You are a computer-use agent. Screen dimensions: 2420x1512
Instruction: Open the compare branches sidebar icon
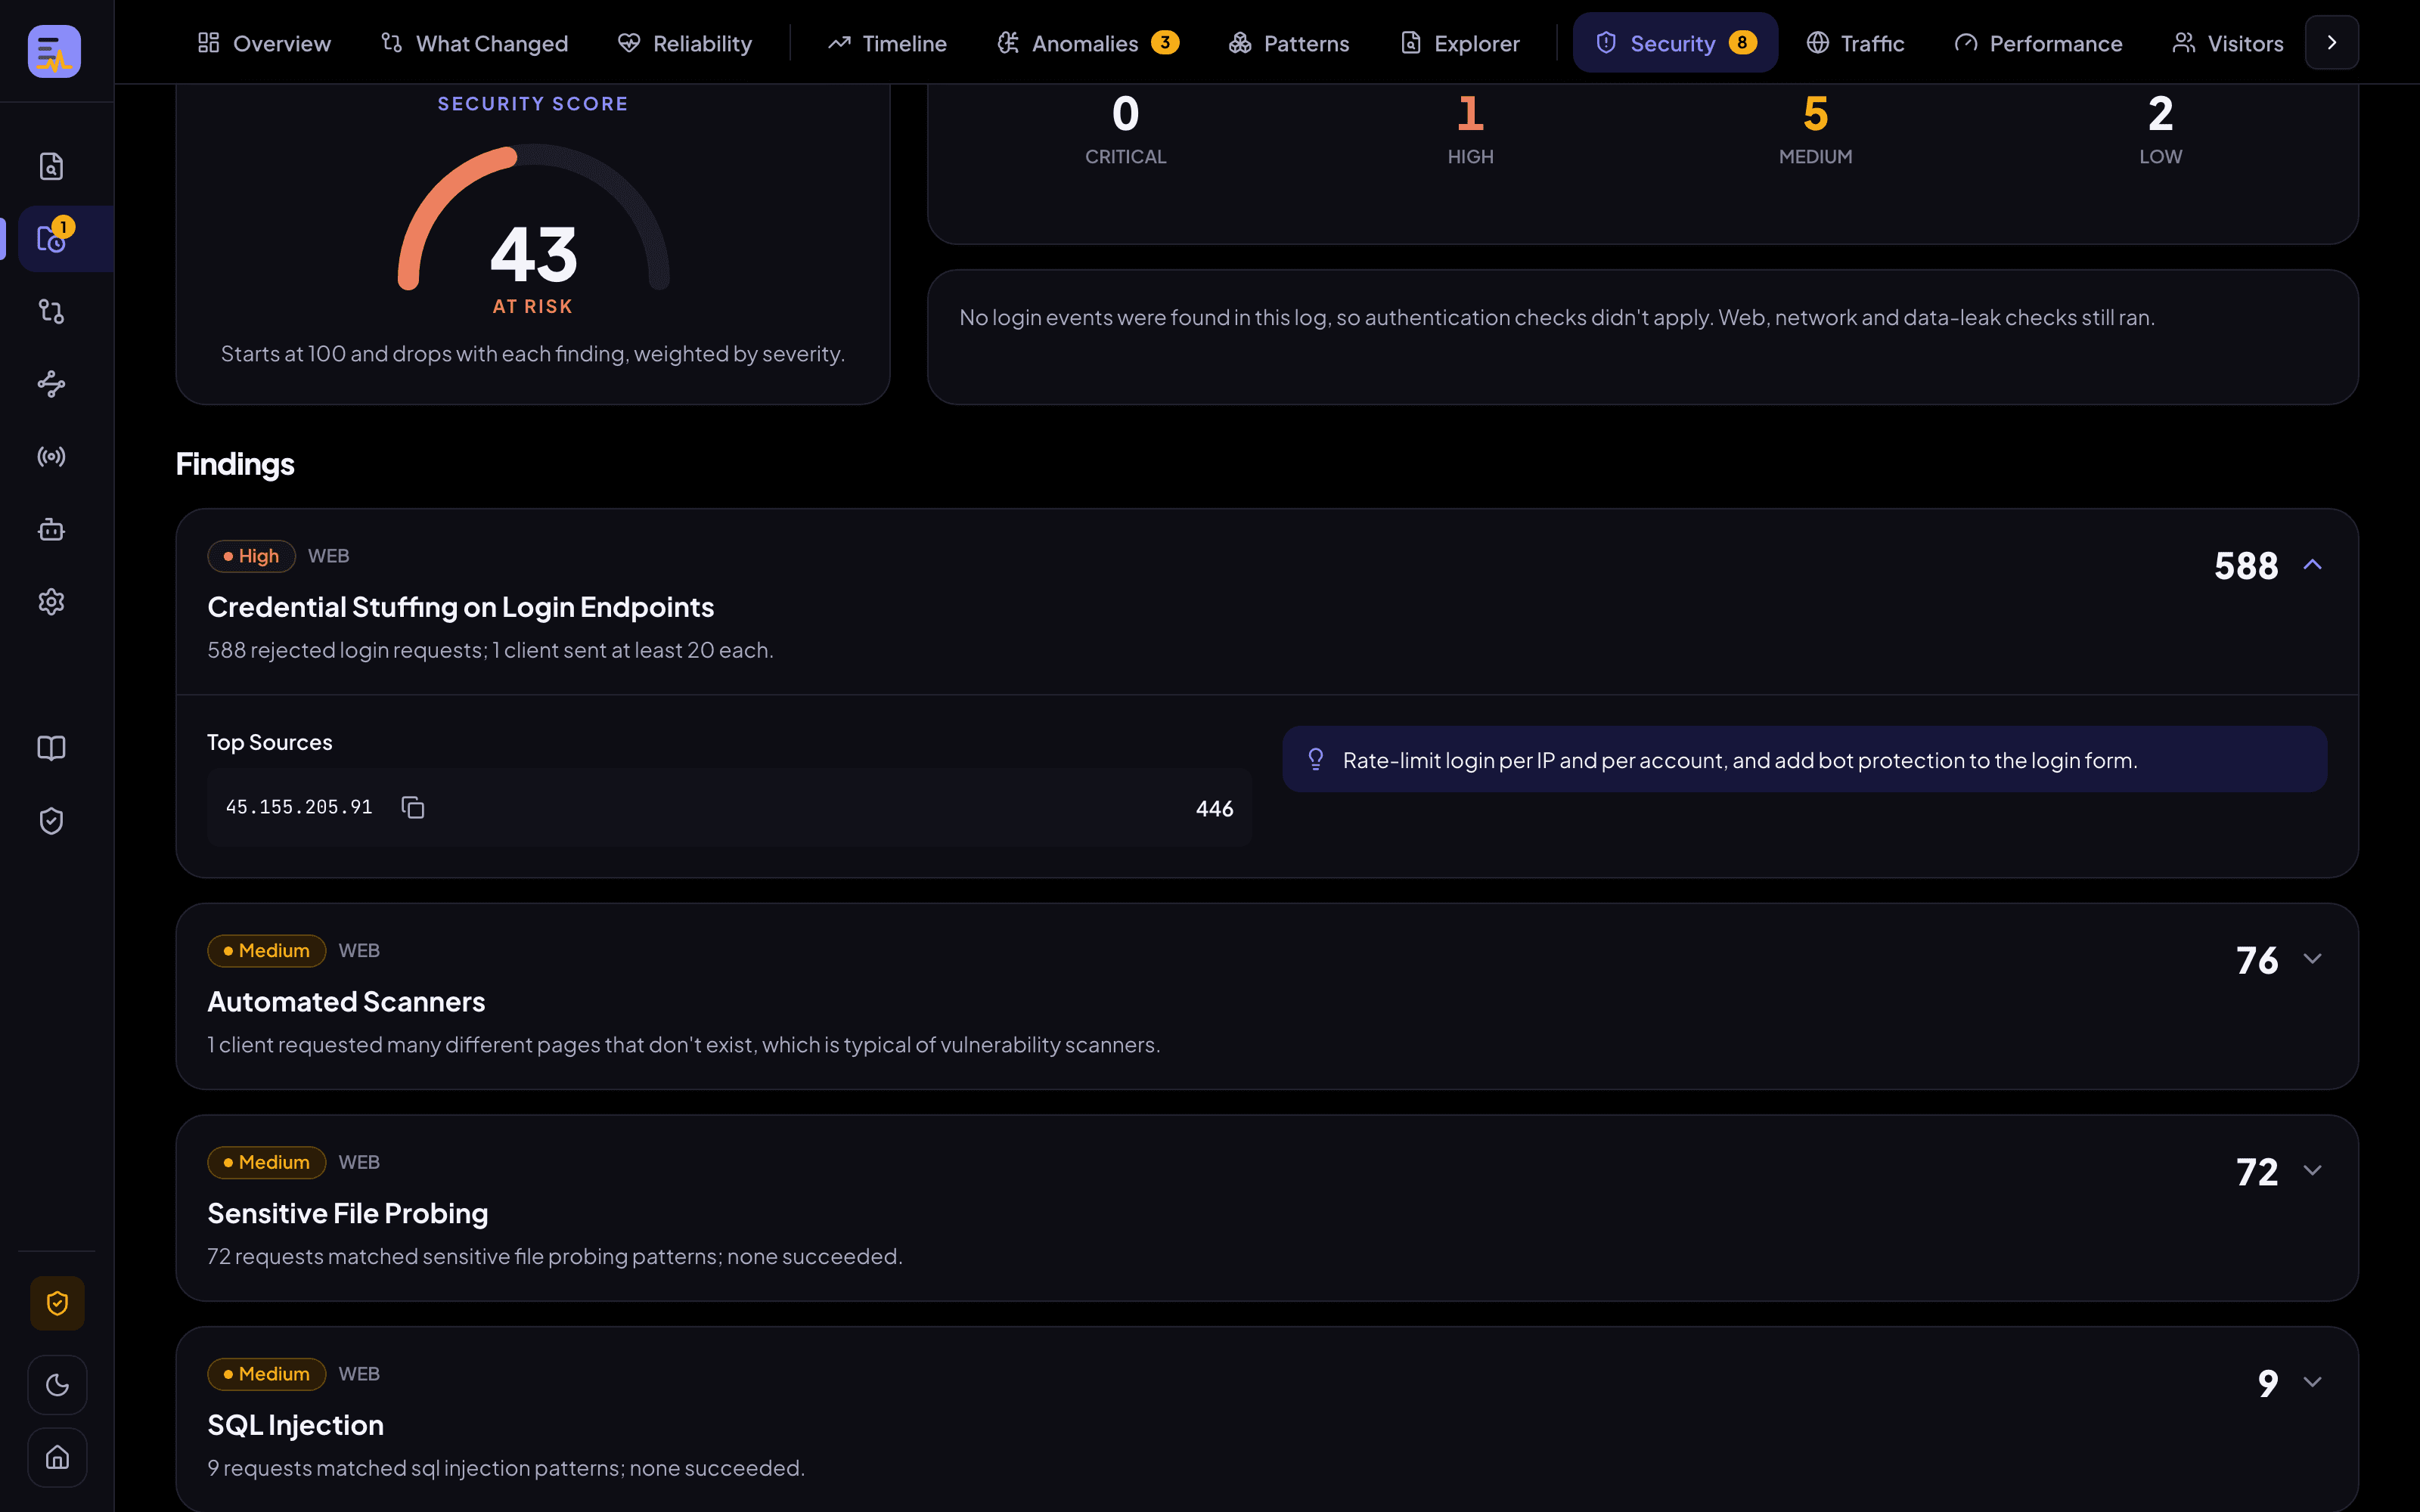point(51,312)
